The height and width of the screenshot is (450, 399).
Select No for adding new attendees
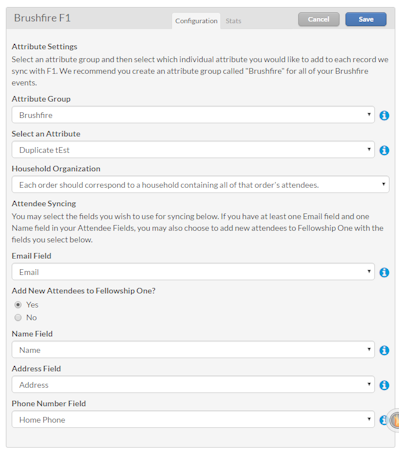pyautogui.click(x=18, y=317)
